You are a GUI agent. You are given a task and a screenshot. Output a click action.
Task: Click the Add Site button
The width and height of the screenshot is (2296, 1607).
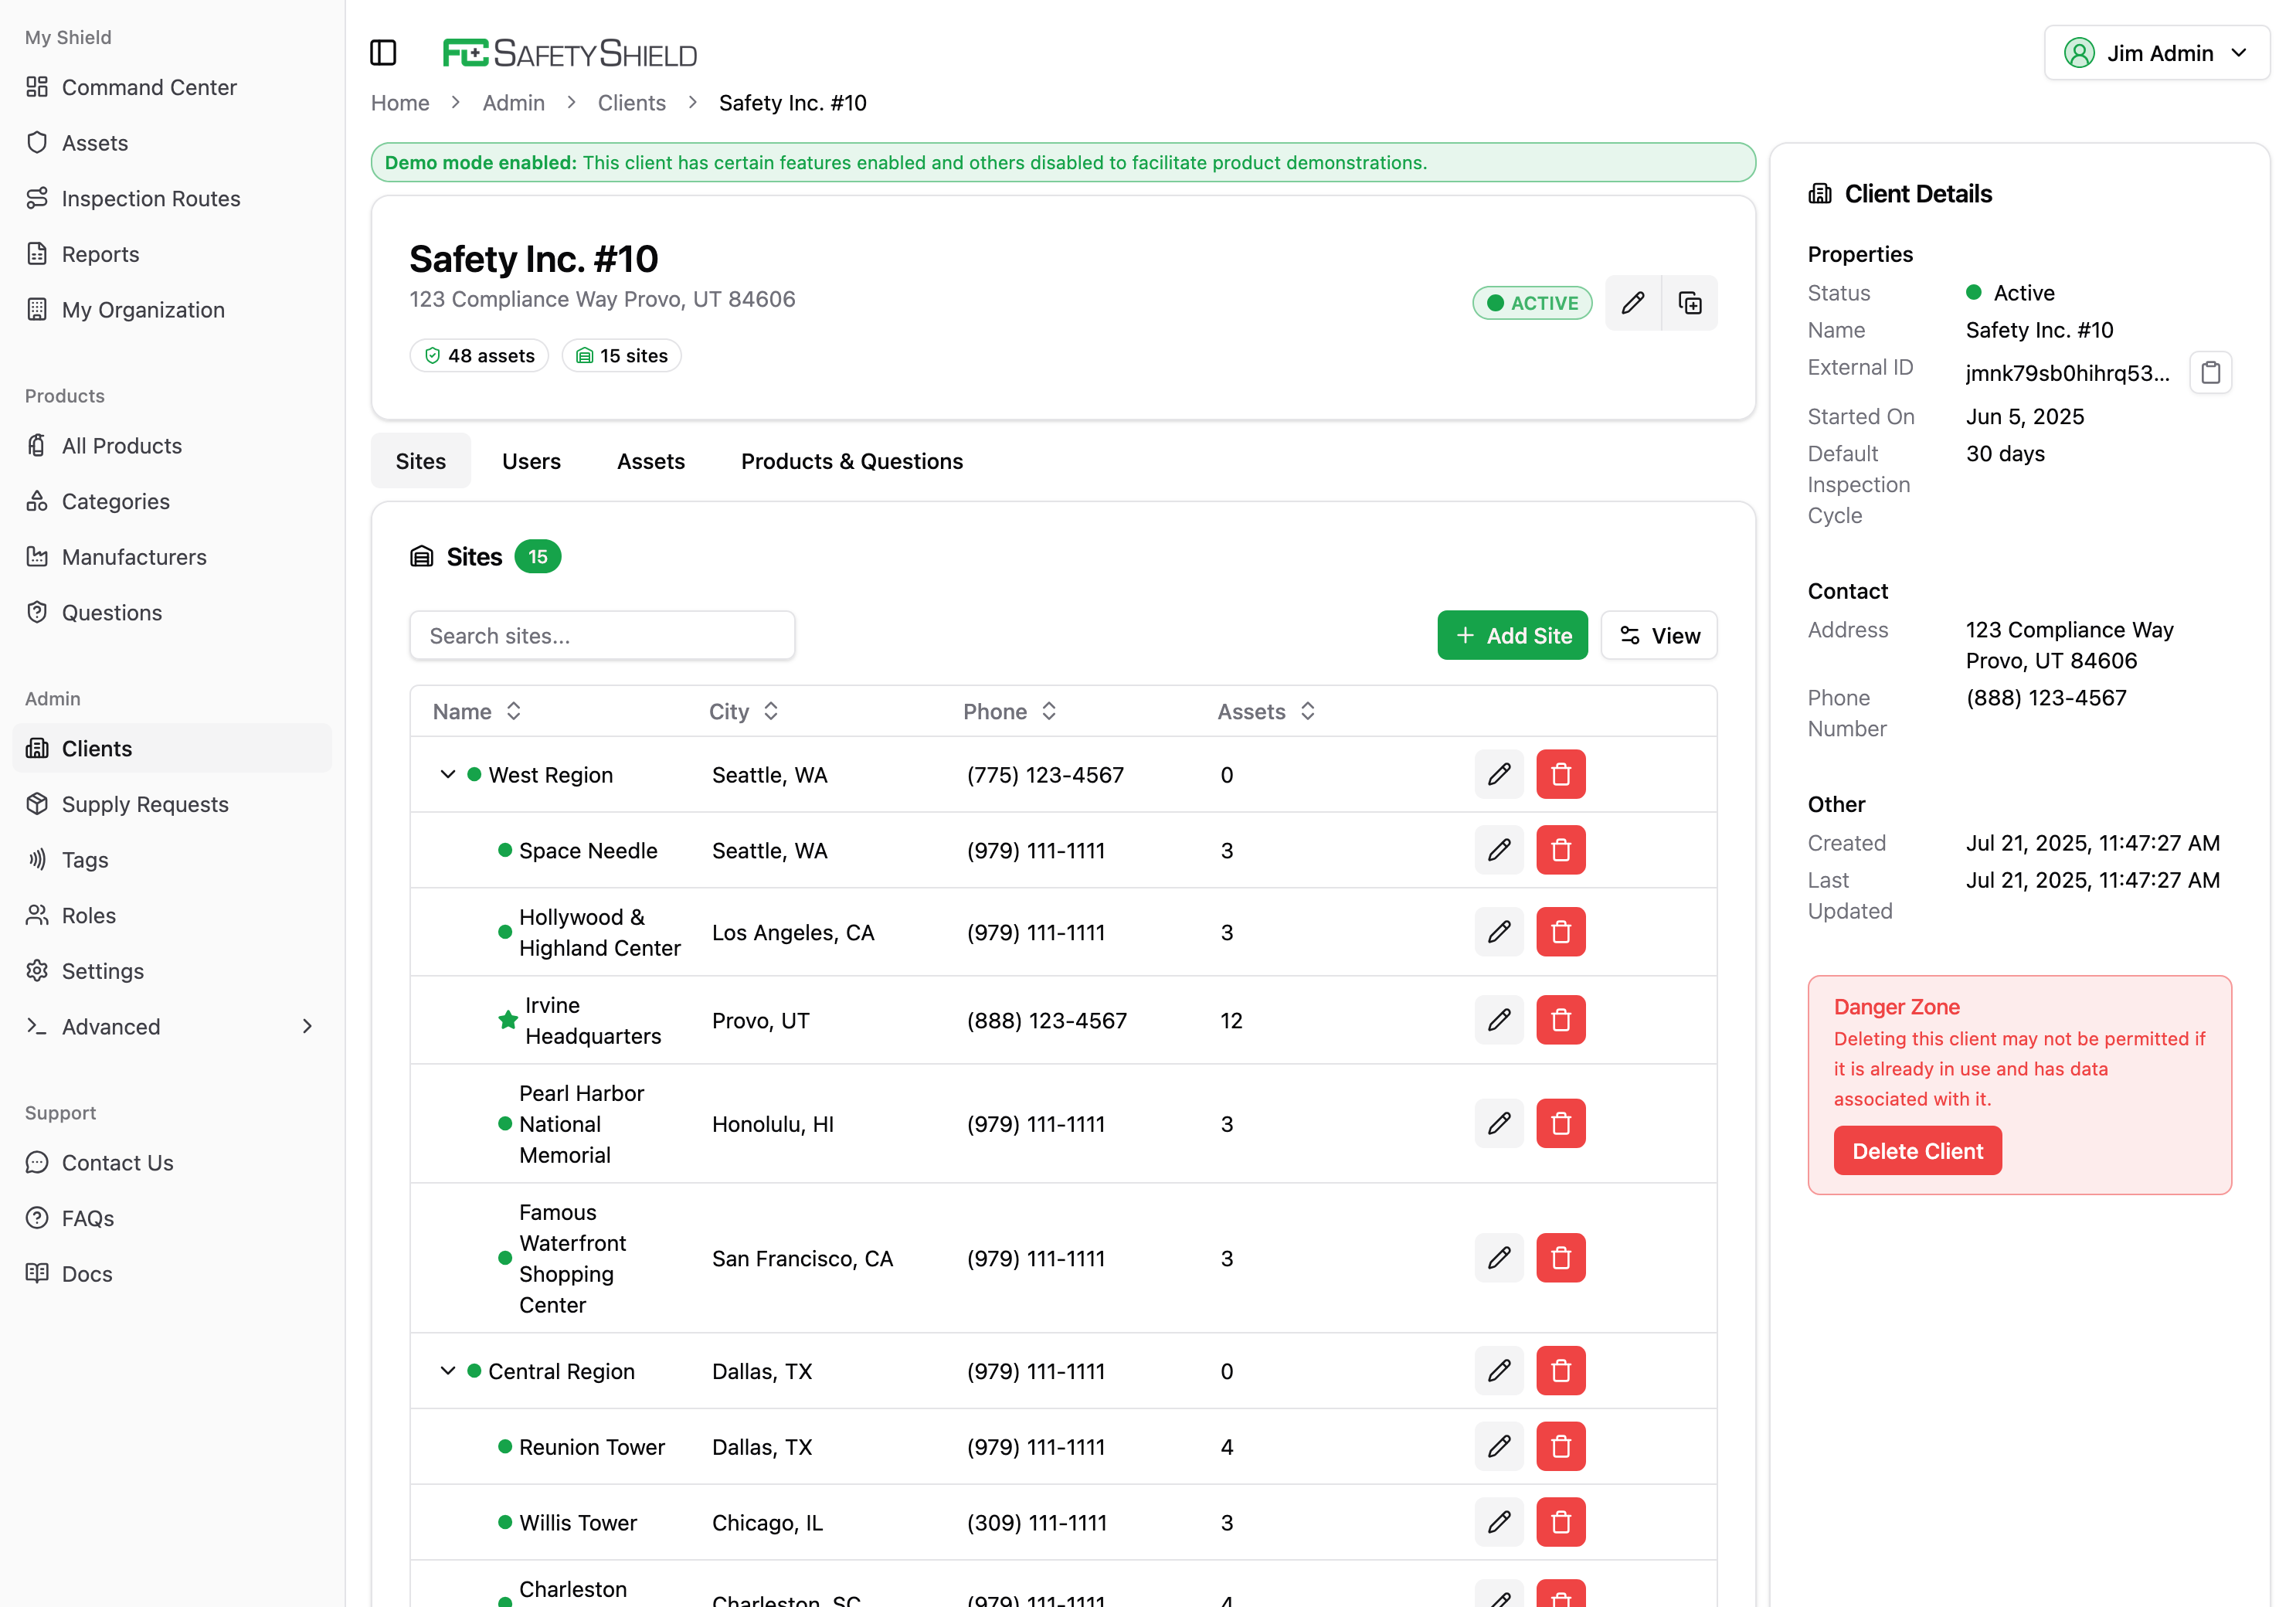[x=1512, y=636]
